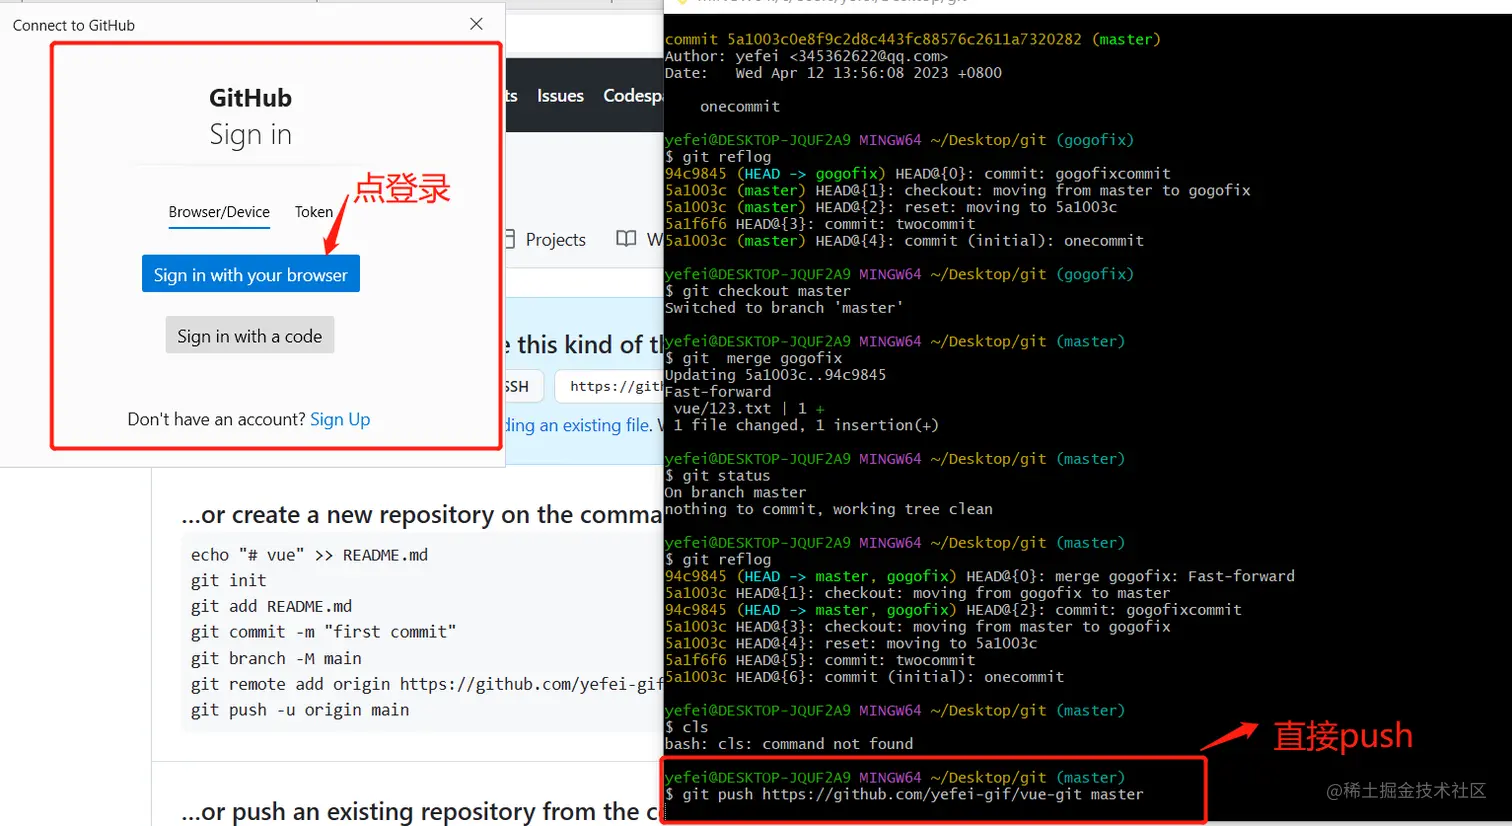This screenshot has height=826, width=1512.
Task: Click '$ git checkout master' terminal line
Action: click(x=758, y=291)
